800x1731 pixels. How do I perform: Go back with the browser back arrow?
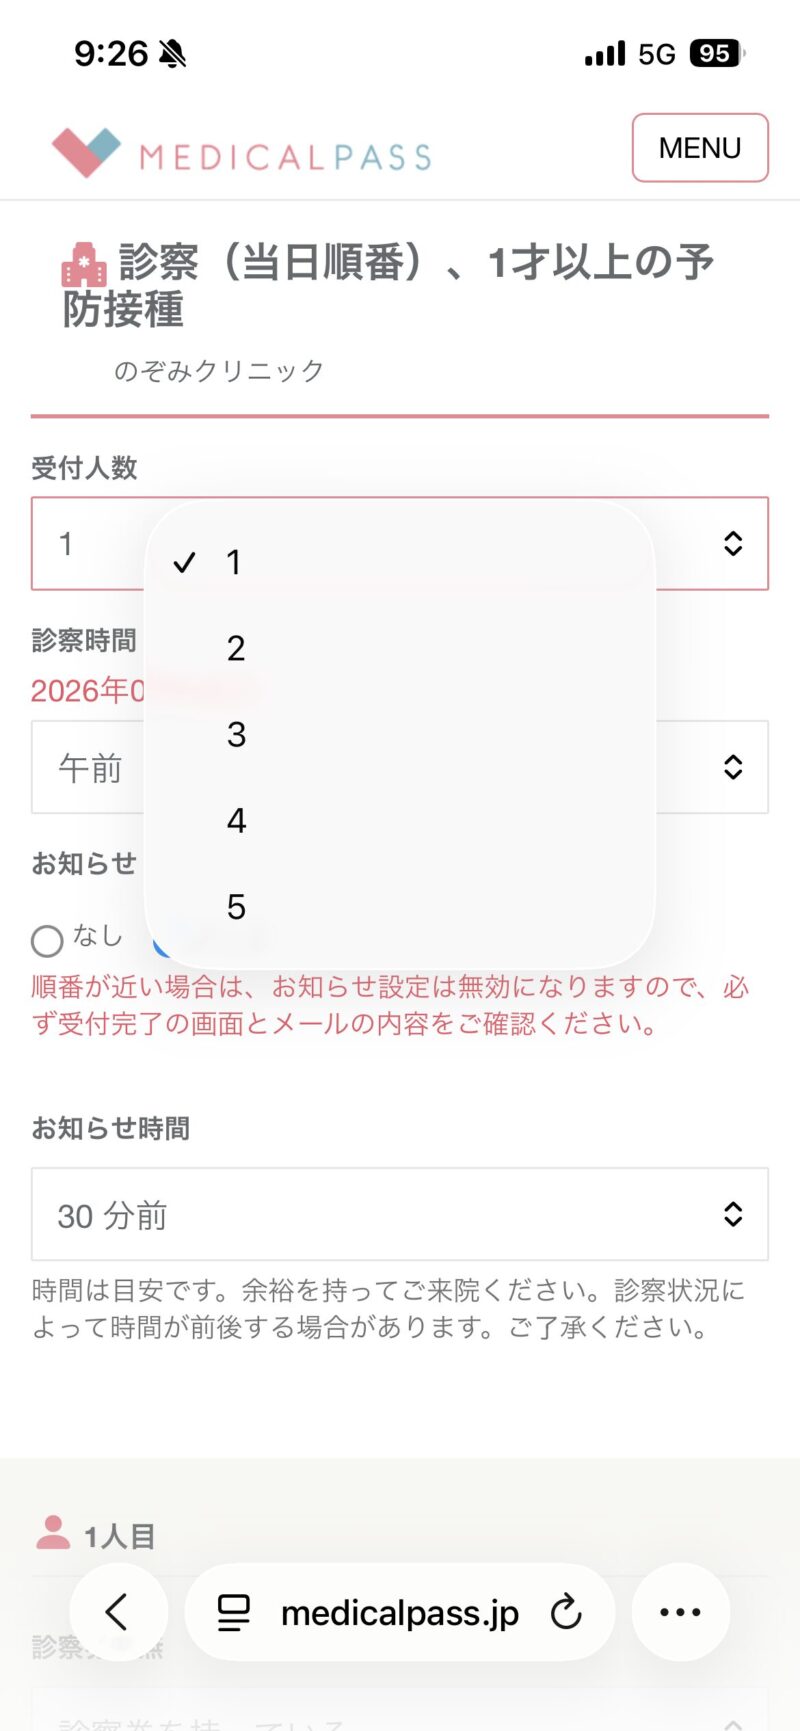[x=118, y=1612]
